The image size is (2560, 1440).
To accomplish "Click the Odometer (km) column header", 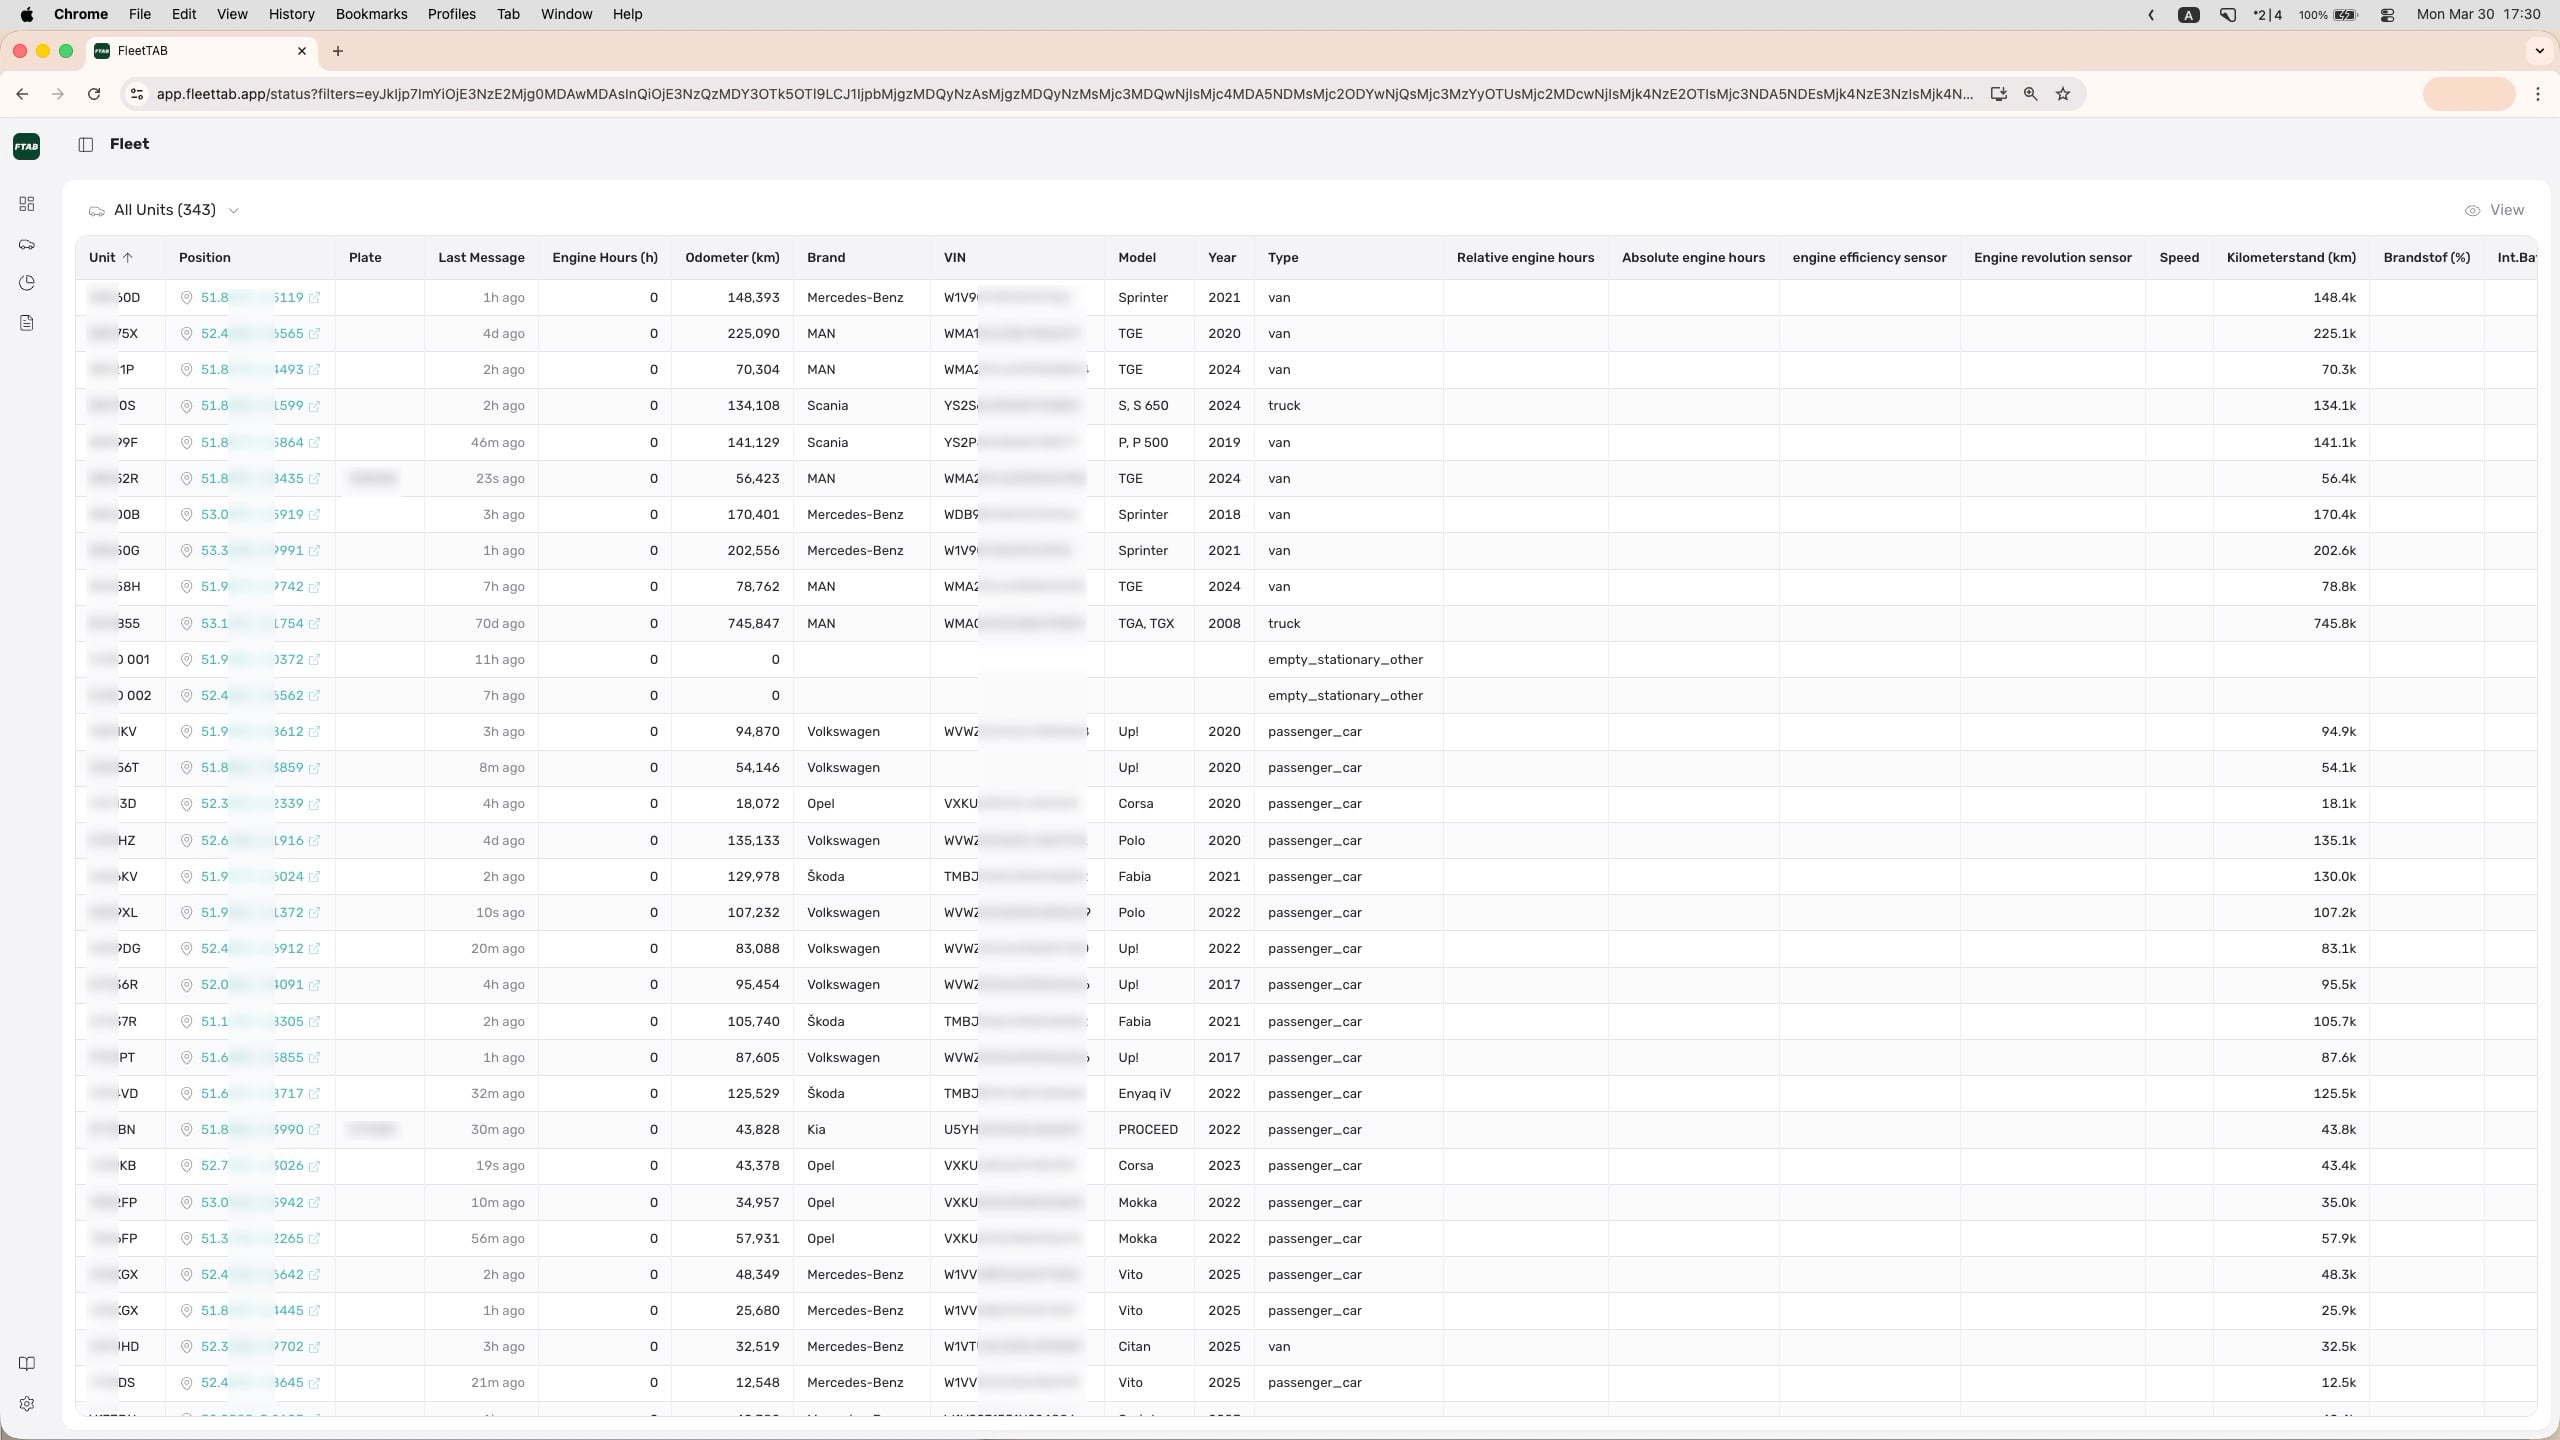I will tap(731, 258).
